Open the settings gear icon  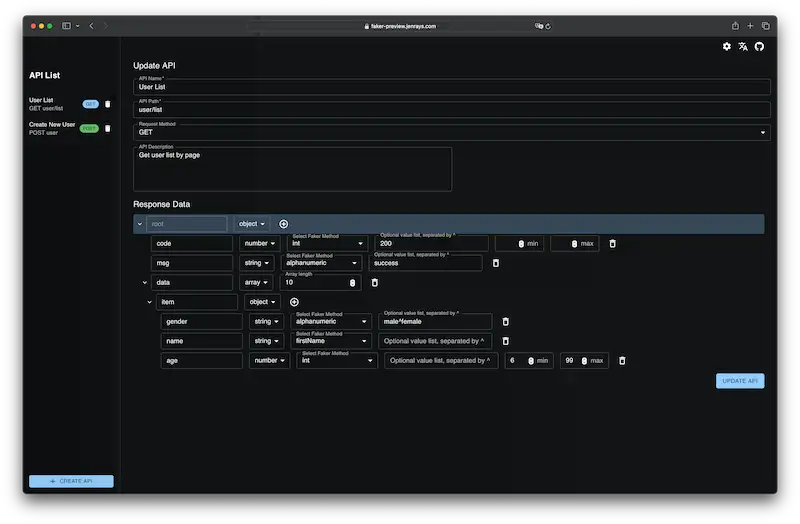[x=727, y=46]
